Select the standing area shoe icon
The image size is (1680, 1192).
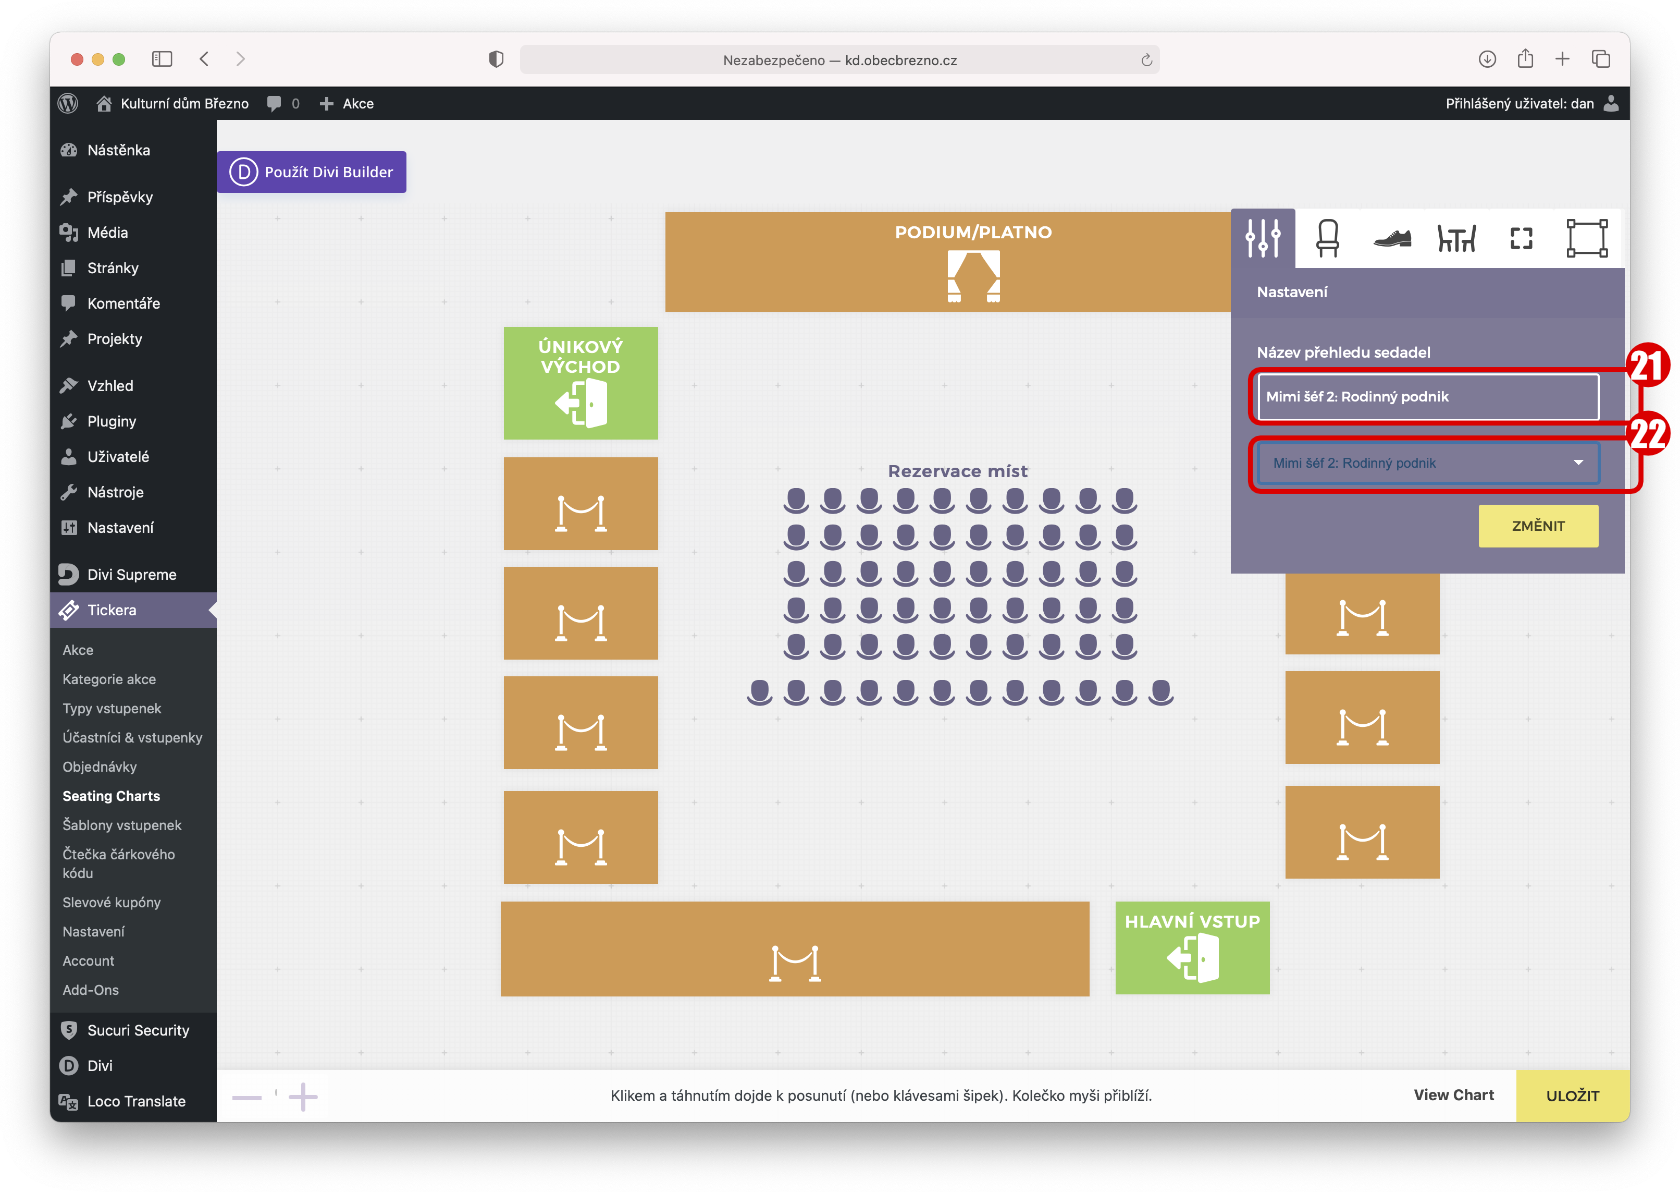click(1392, 238)
